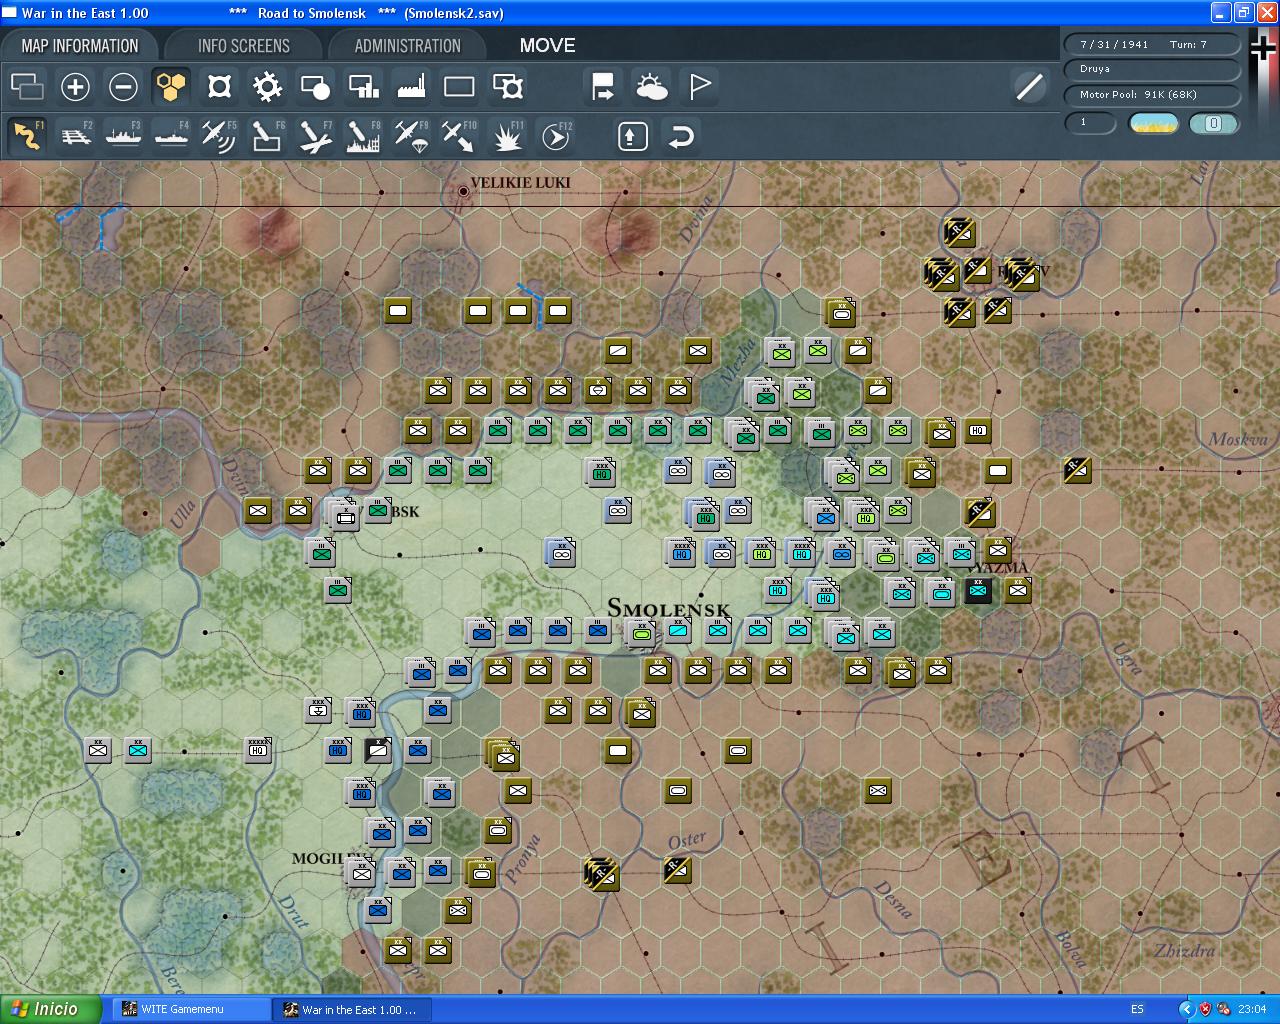The height and width of the screenshot is (1024, 1280).
Task: Click the flag with arrow icon
Action: [x=603, y=87]
